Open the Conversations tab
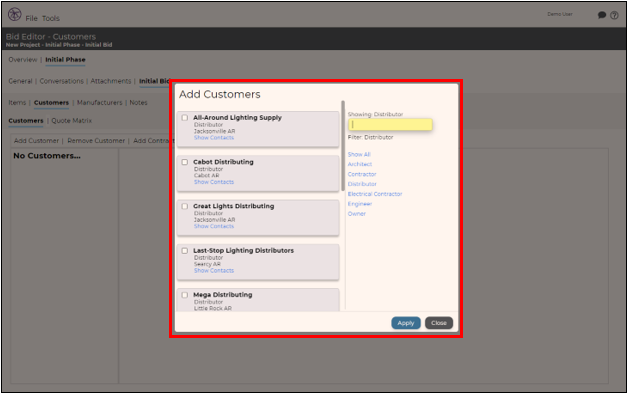Image resolution: width=629 pixels, height=395 pixels. click(x=61, y=81)
